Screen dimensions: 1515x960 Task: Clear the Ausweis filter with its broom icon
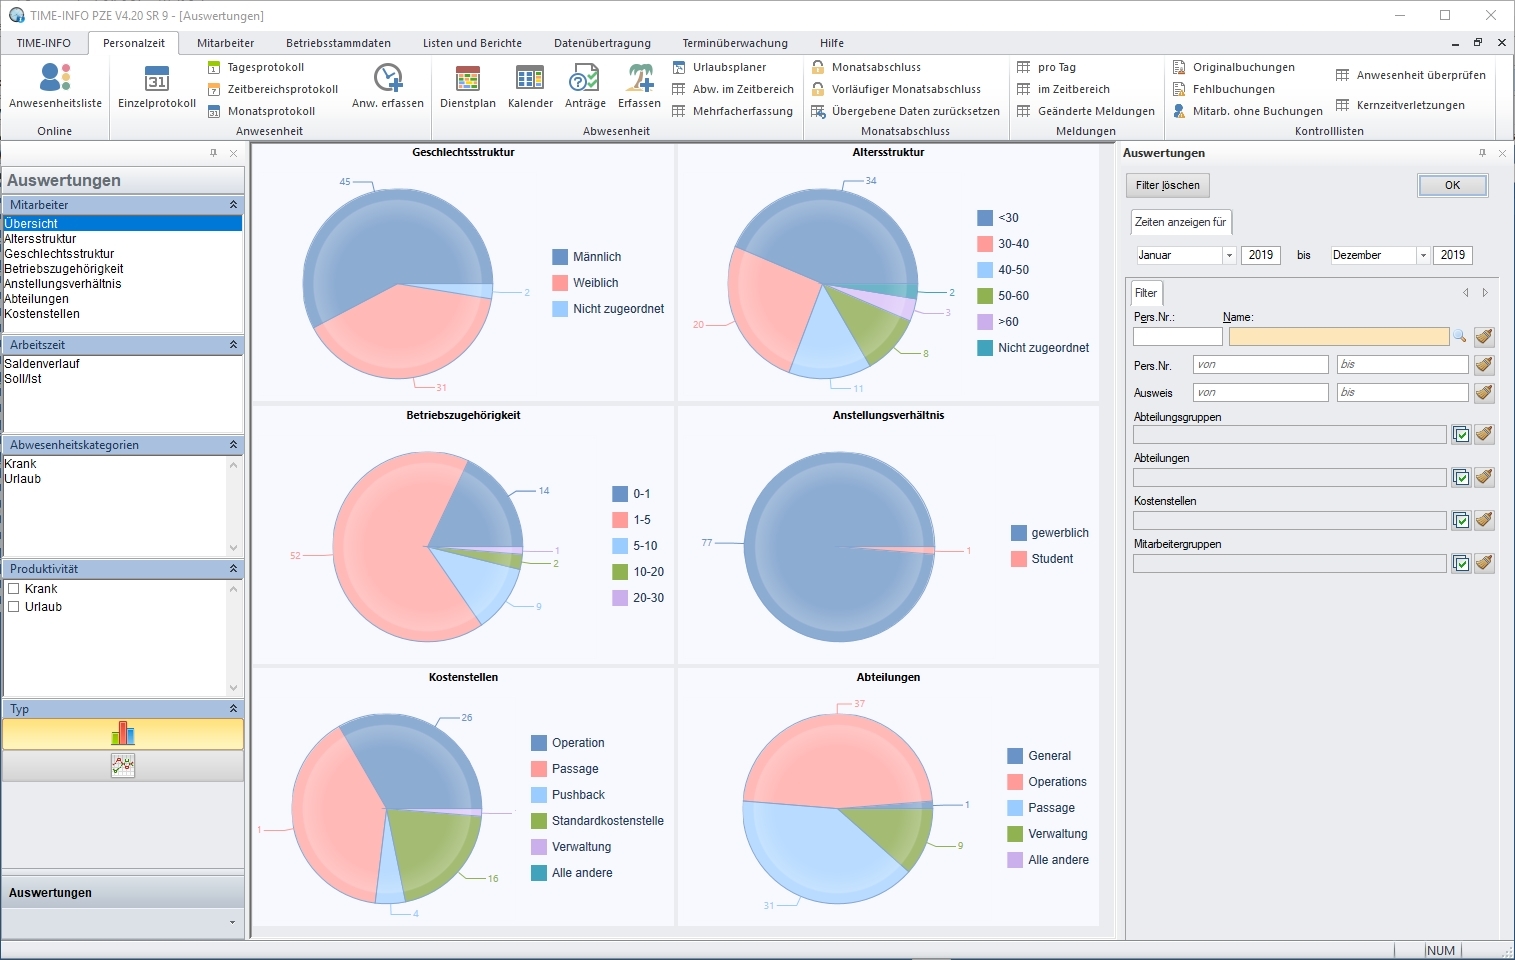[1484, 393]
